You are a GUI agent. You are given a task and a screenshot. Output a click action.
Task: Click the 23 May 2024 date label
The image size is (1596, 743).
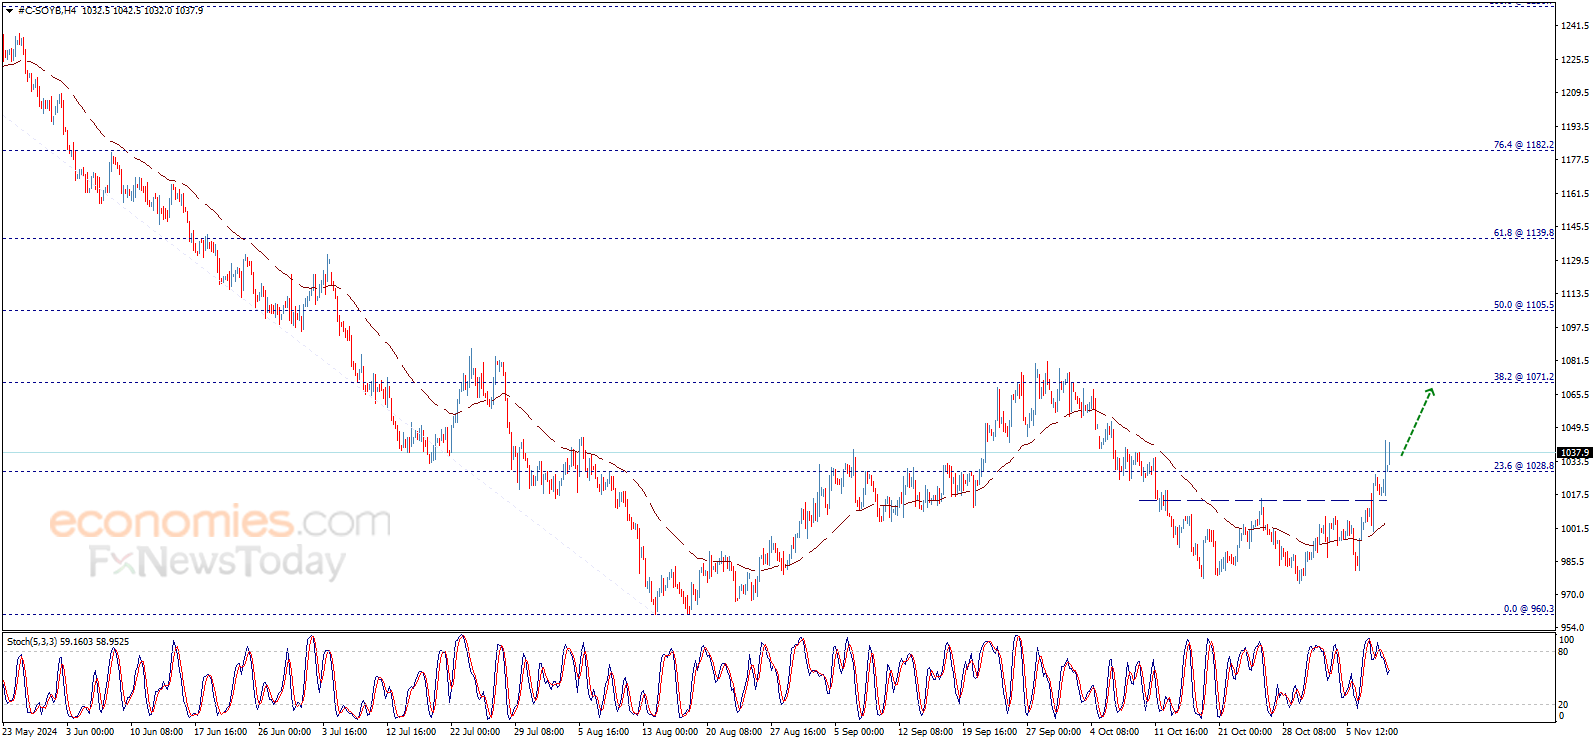31,732
